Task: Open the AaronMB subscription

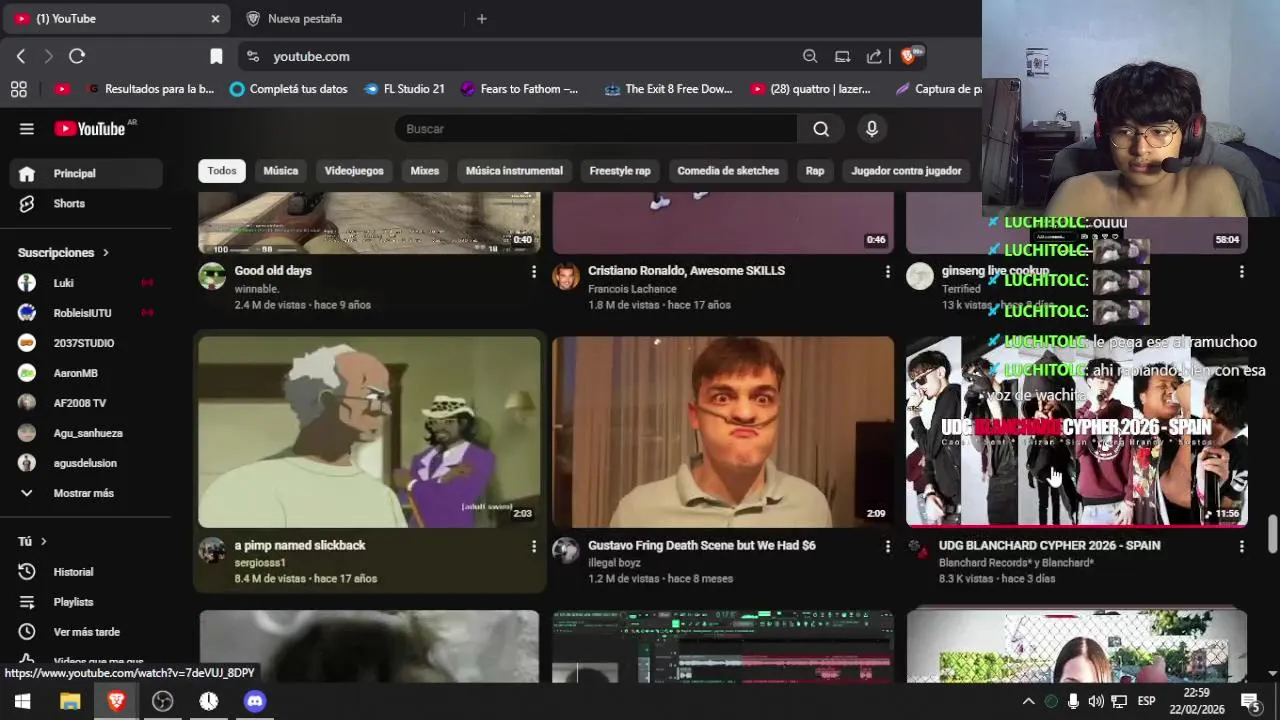Action: (x=86, y=373)
